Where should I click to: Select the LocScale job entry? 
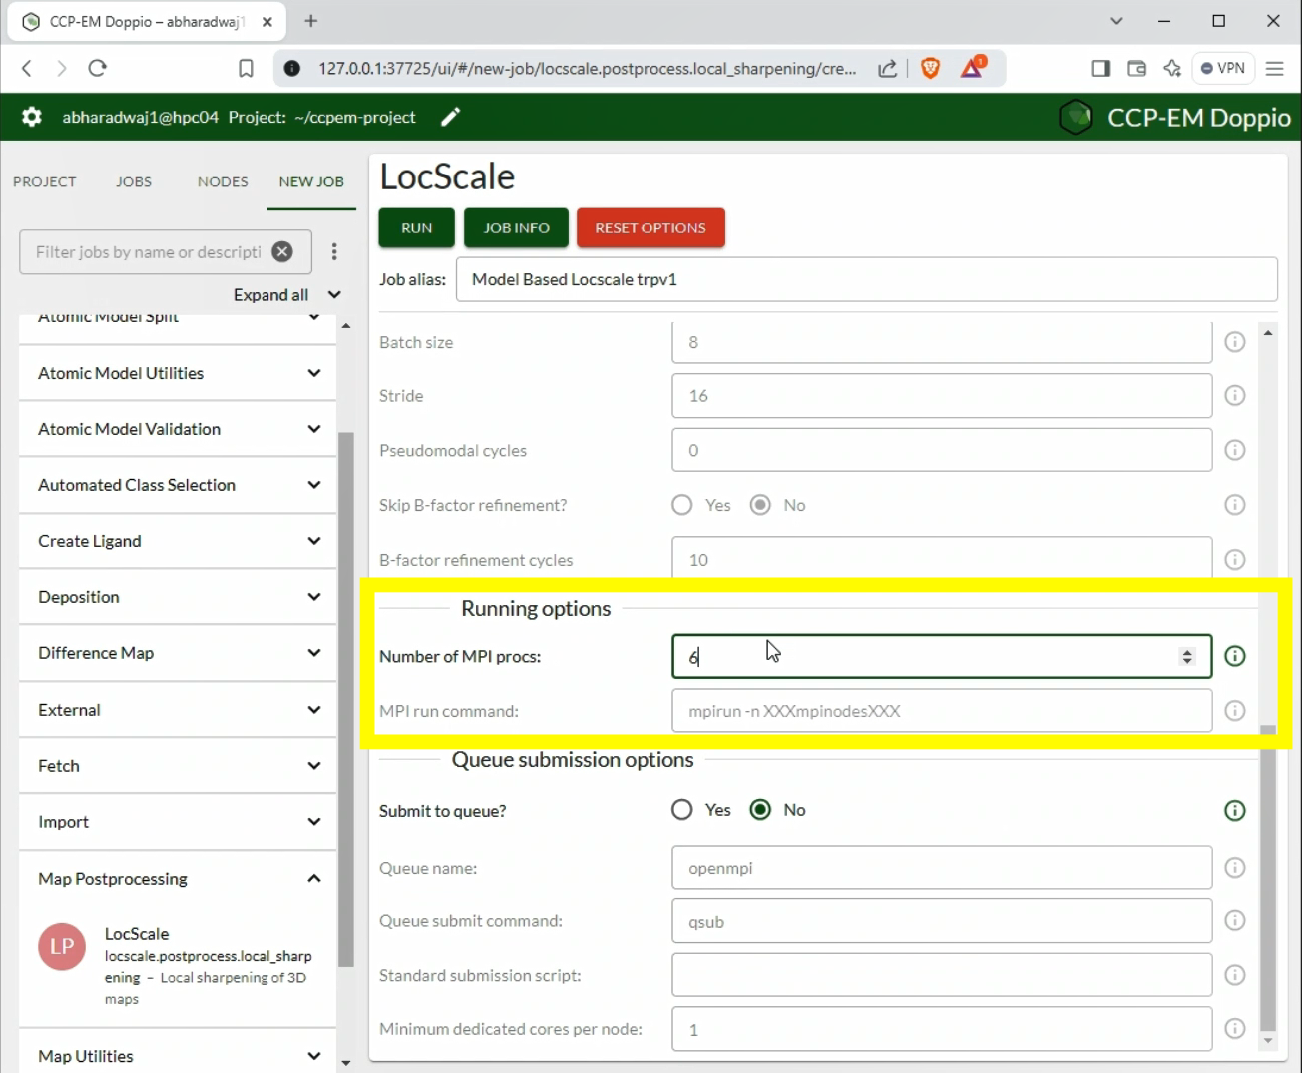pos(177,965)
